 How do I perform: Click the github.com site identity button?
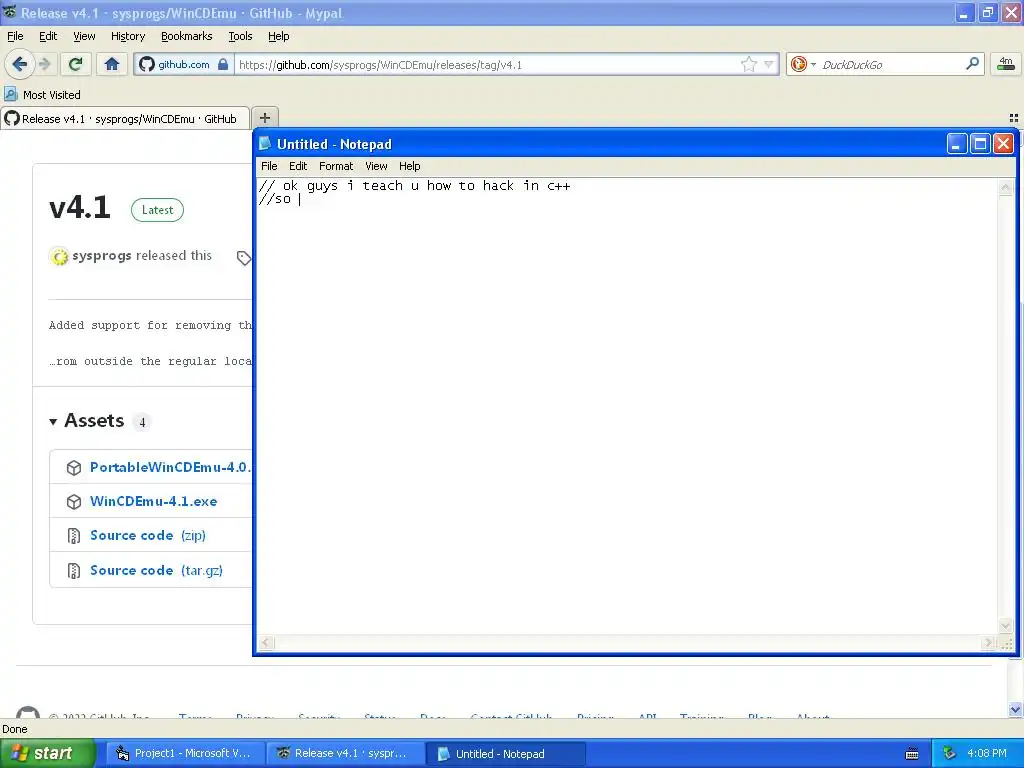(184, 64)
